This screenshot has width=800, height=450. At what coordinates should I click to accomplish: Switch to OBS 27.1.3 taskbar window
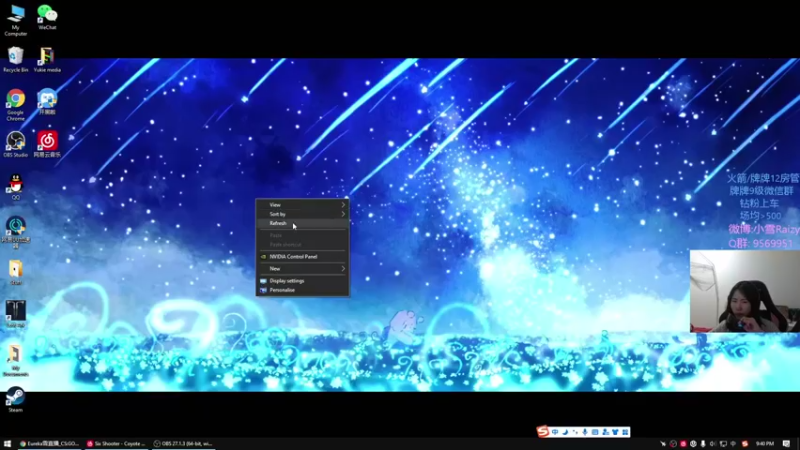point(183,444)
